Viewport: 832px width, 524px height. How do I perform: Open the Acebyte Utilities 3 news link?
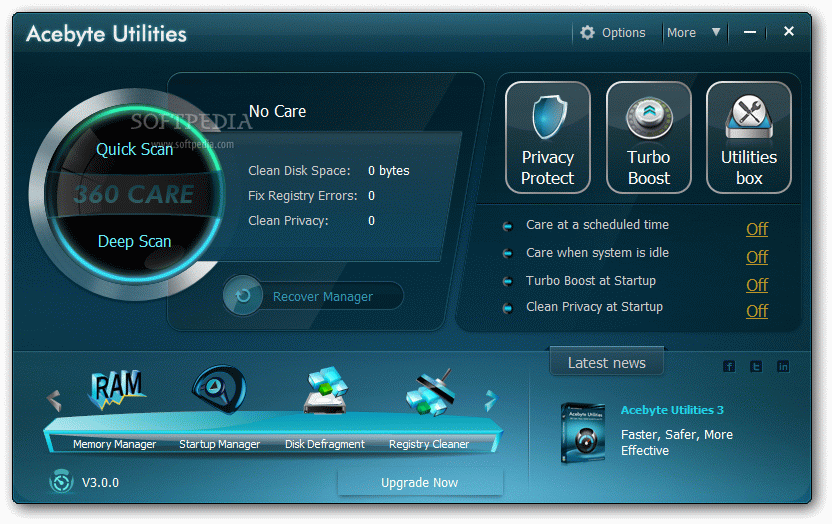click(672, 410)
